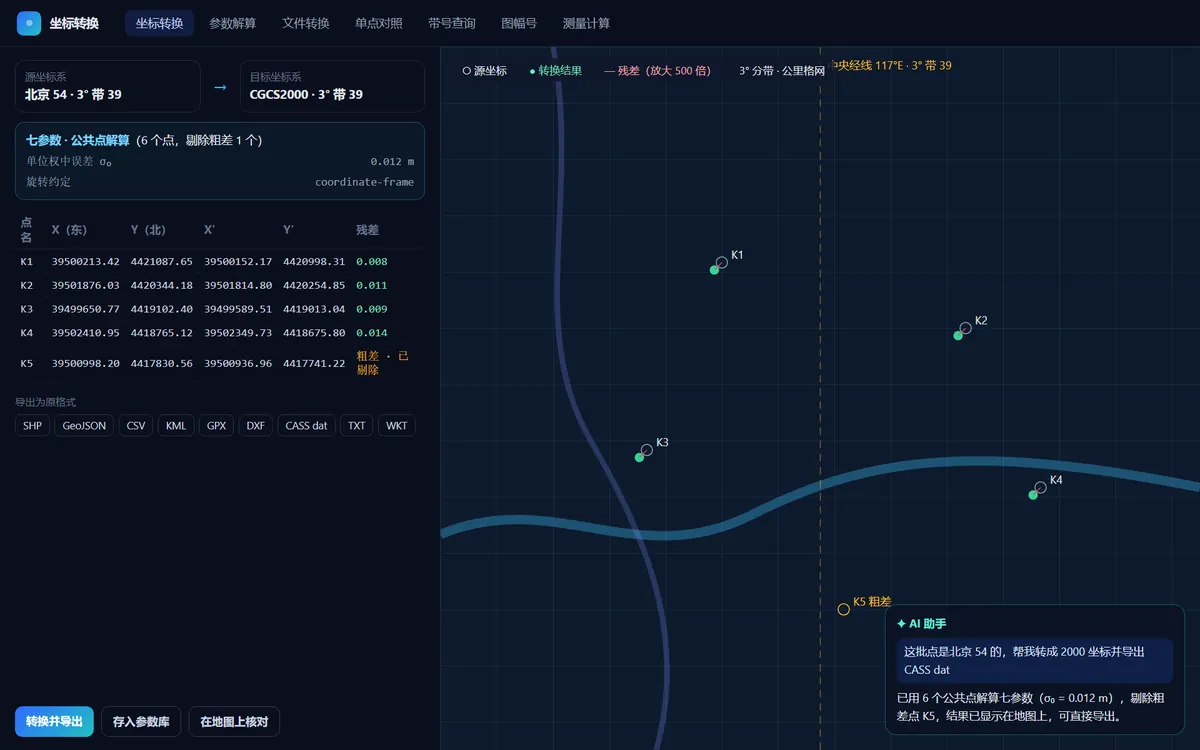Viewport: 1200px width, 750px height.
Task: Click the 在地图上核对 button
Action: (x=234, y=722)
